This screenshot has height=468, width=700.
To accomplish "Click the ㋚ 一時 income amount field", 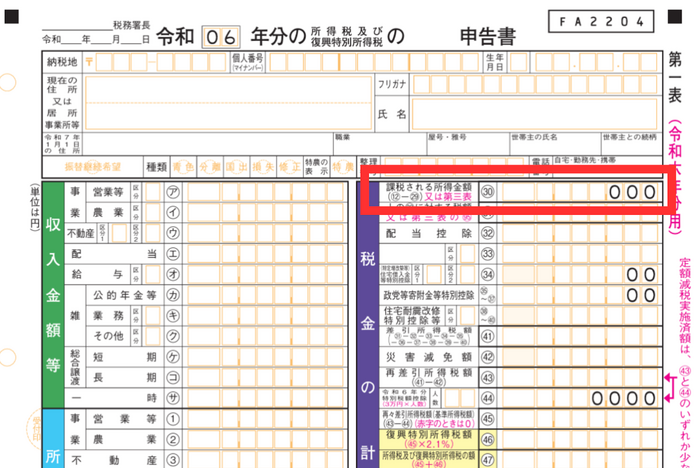I will tap(265, 398).
